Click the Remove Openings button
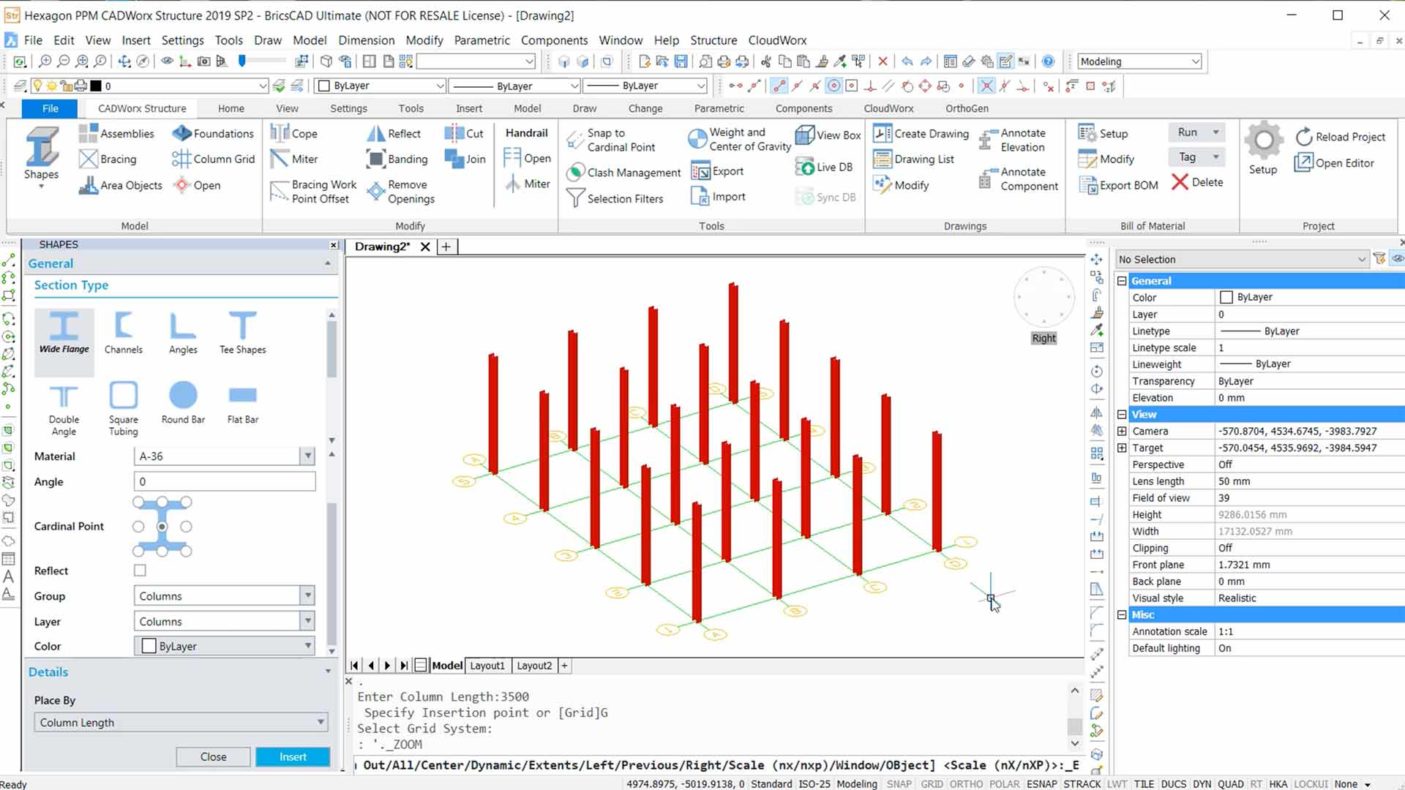1405x790 pixels. (x=400, y=192)
